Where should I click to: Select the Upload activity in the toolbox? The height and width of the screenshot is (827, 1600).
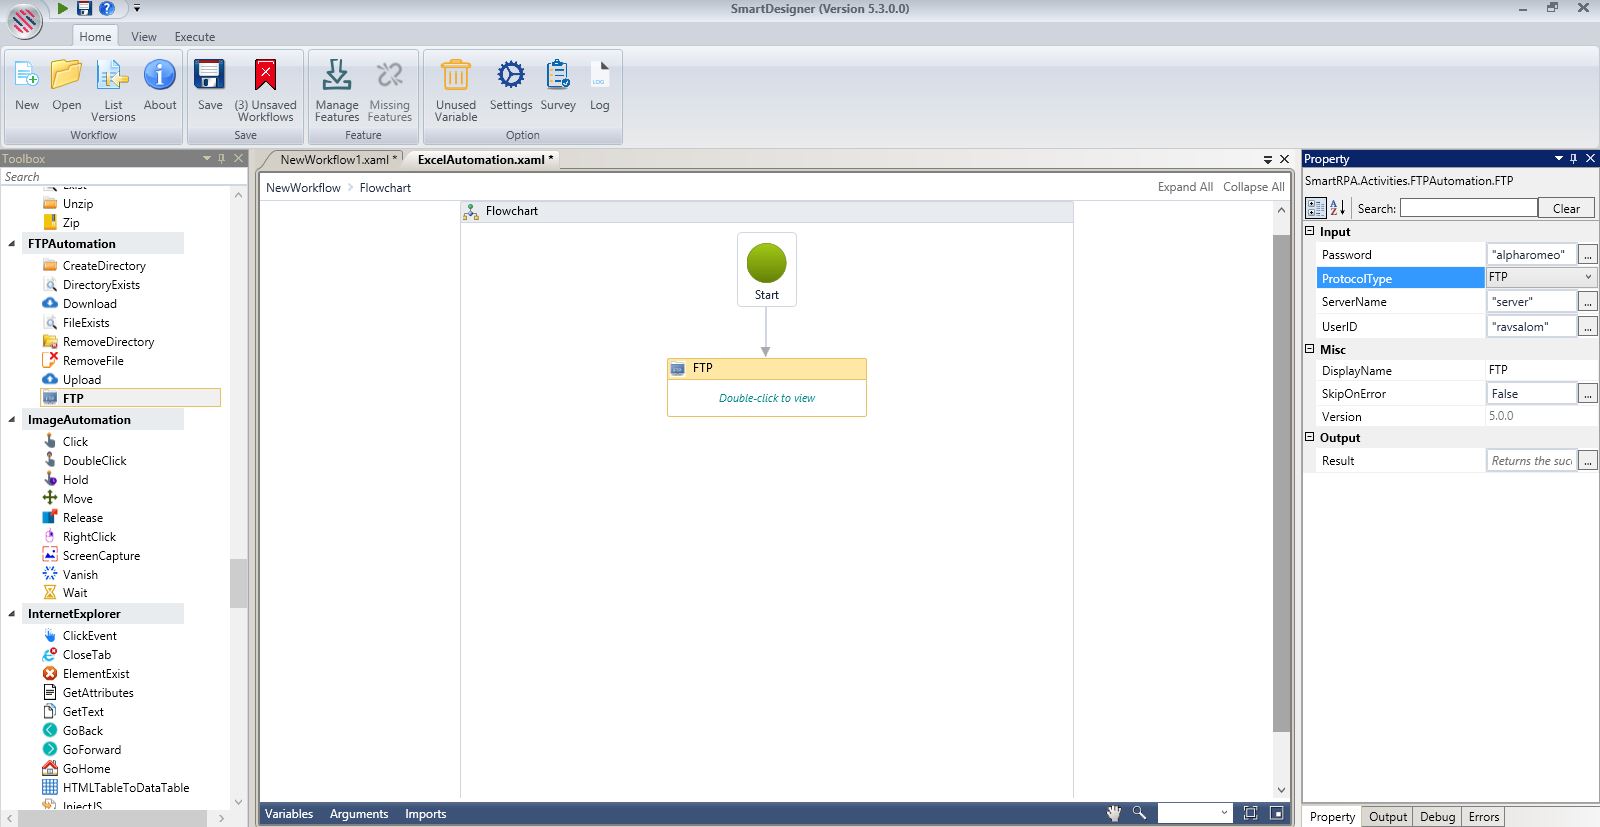(x=81, y=380)
